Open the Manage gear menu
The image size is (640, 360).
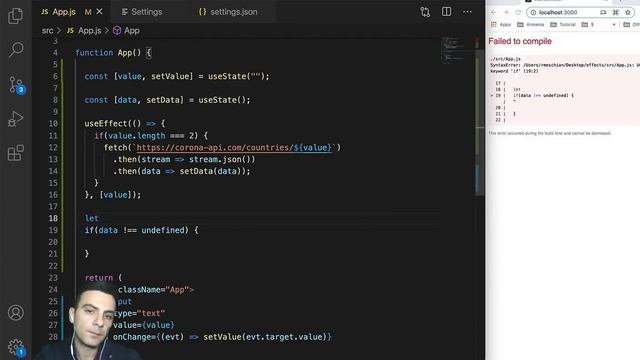16,347
